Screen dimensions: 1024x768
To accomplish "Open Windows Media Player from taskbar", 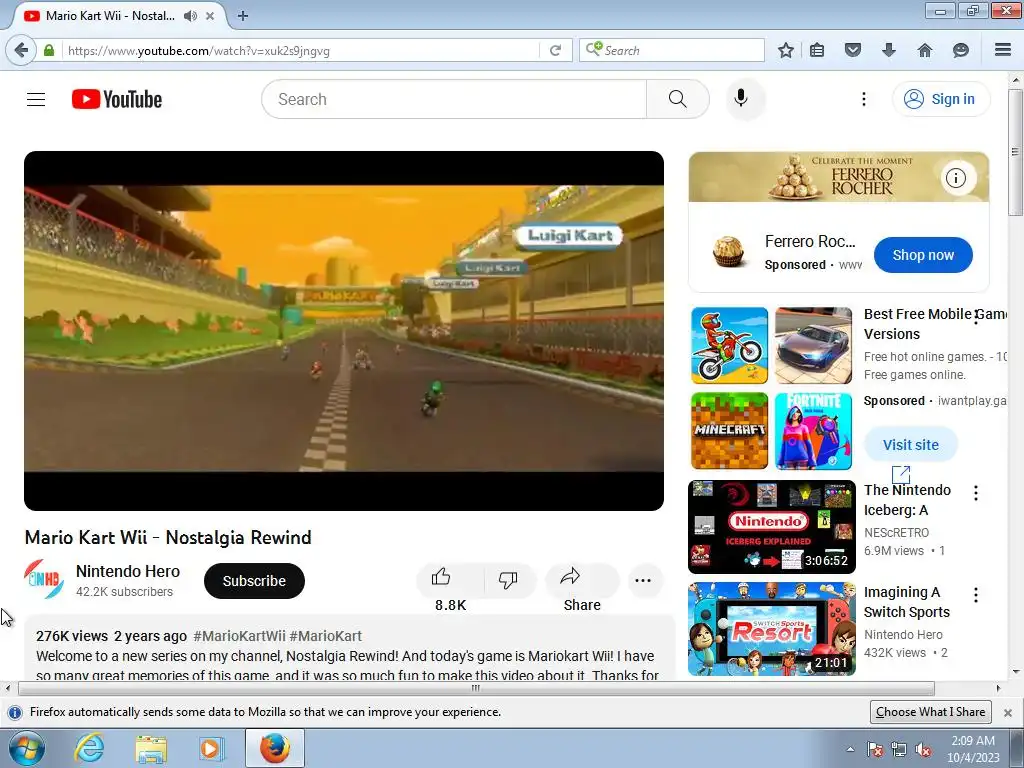I will 211,748.
